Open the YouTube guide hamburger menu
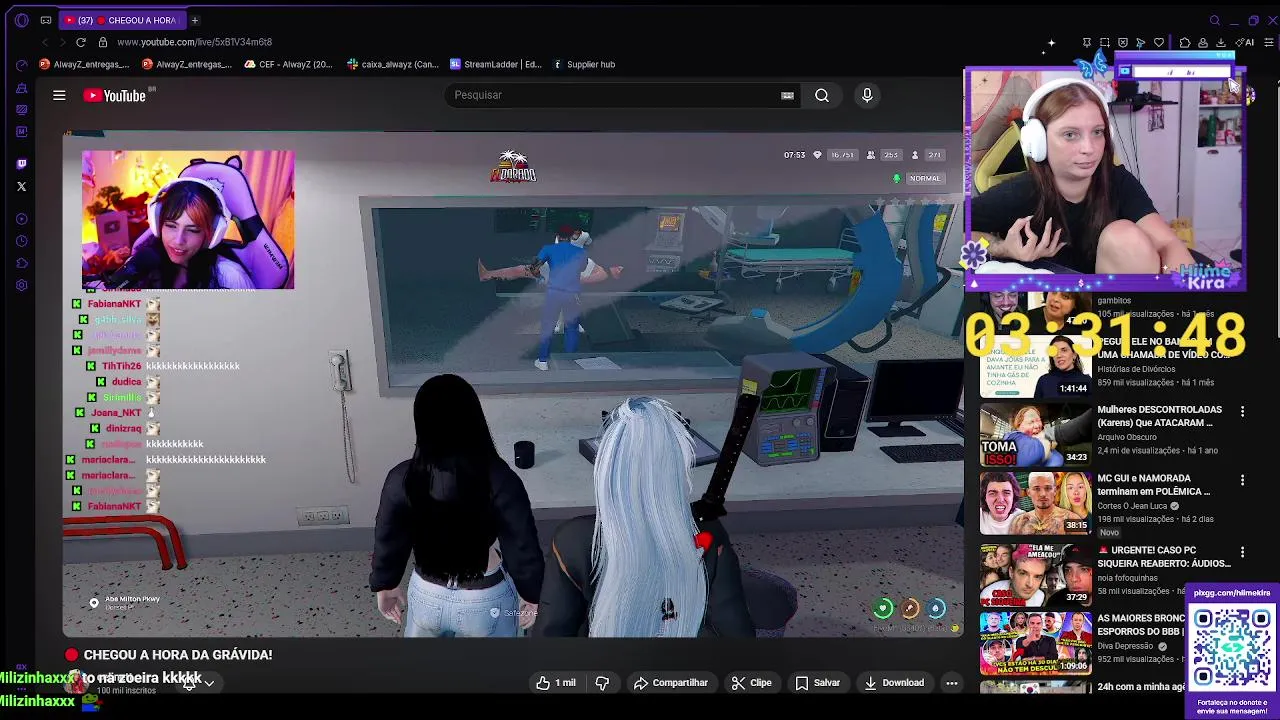The image size is (1280, 720). point(59,95)
